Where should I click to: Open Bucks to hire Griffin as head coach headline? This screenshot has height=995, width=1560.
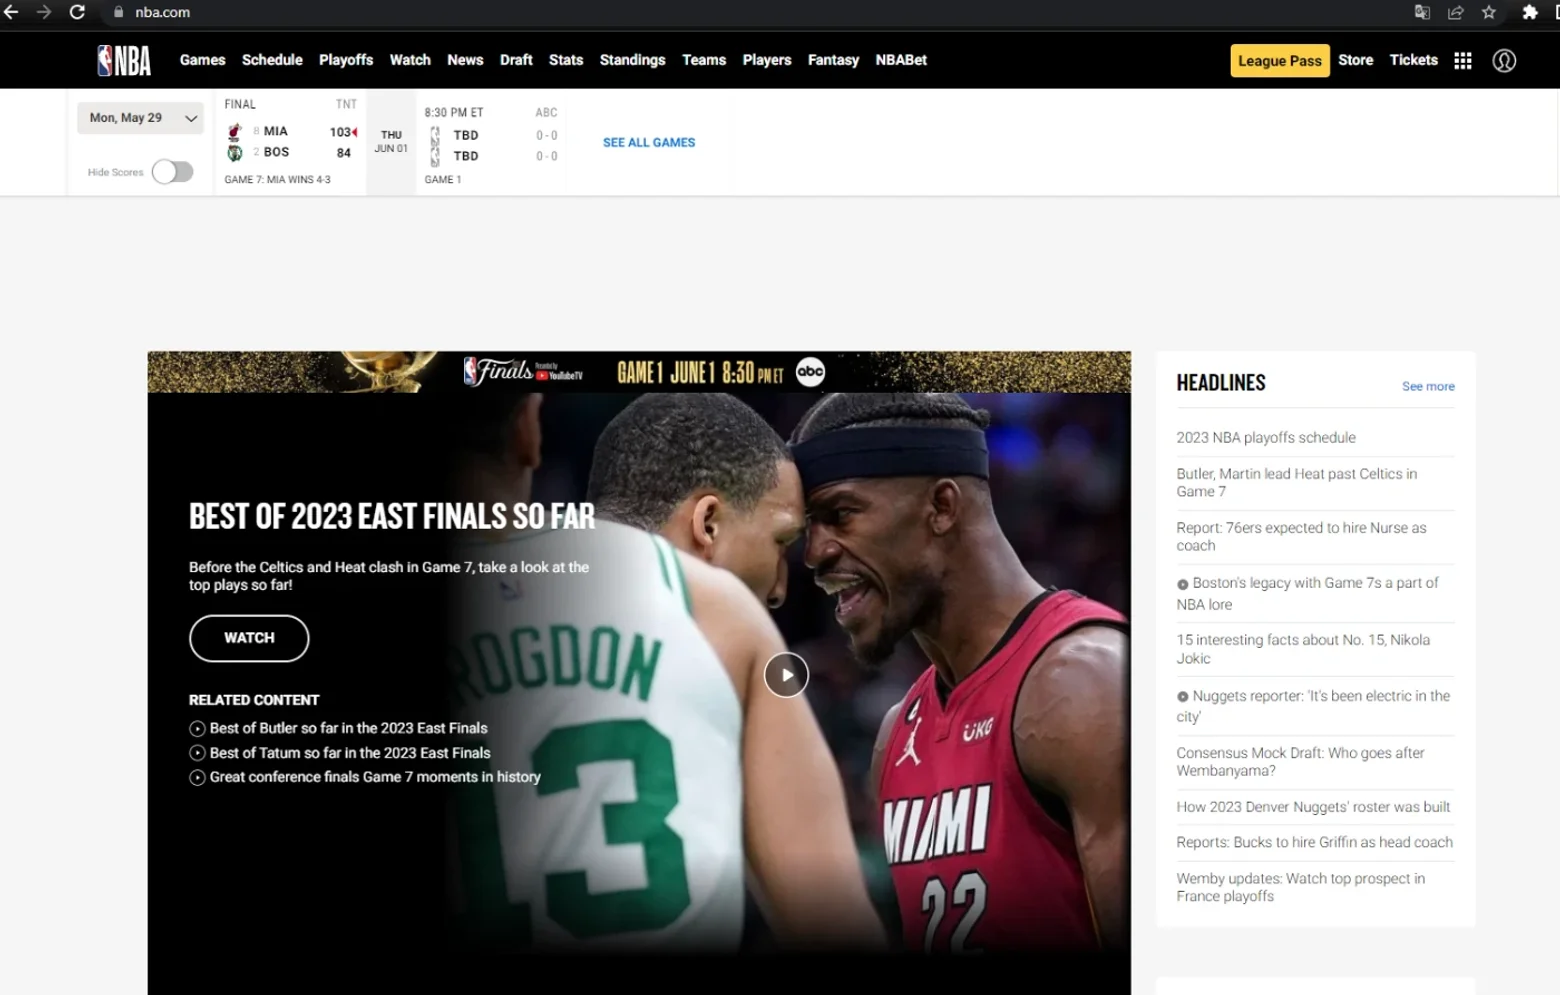click(x=1315, y=842)
